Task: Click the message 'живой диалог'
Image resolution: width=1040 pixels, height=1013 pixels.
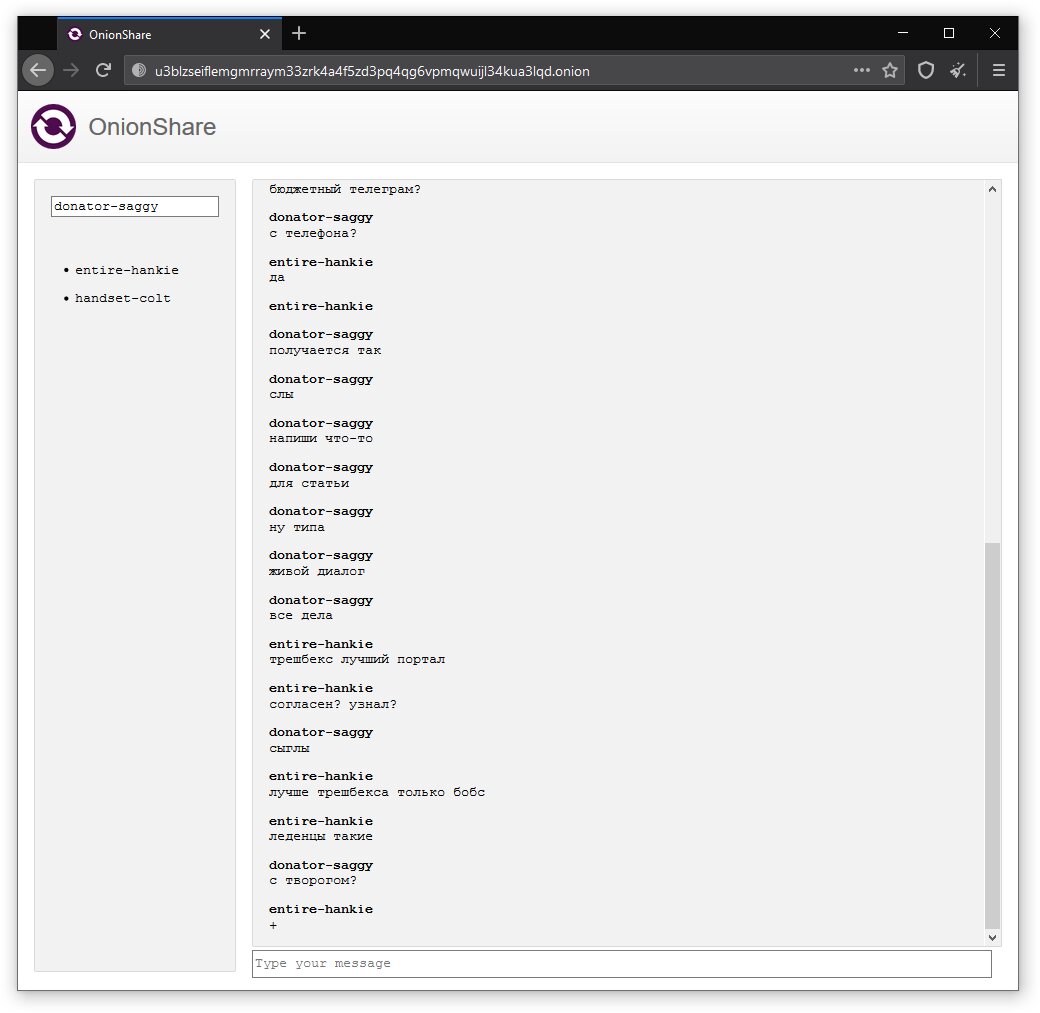Action: pyautogui.click(x=317, y=571)
